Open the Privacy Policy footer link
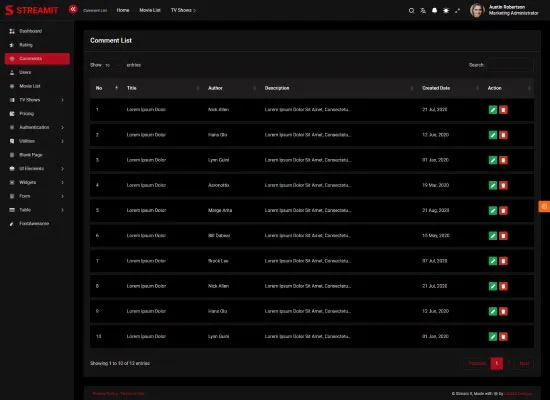550x400 pixels. (105, 394)
